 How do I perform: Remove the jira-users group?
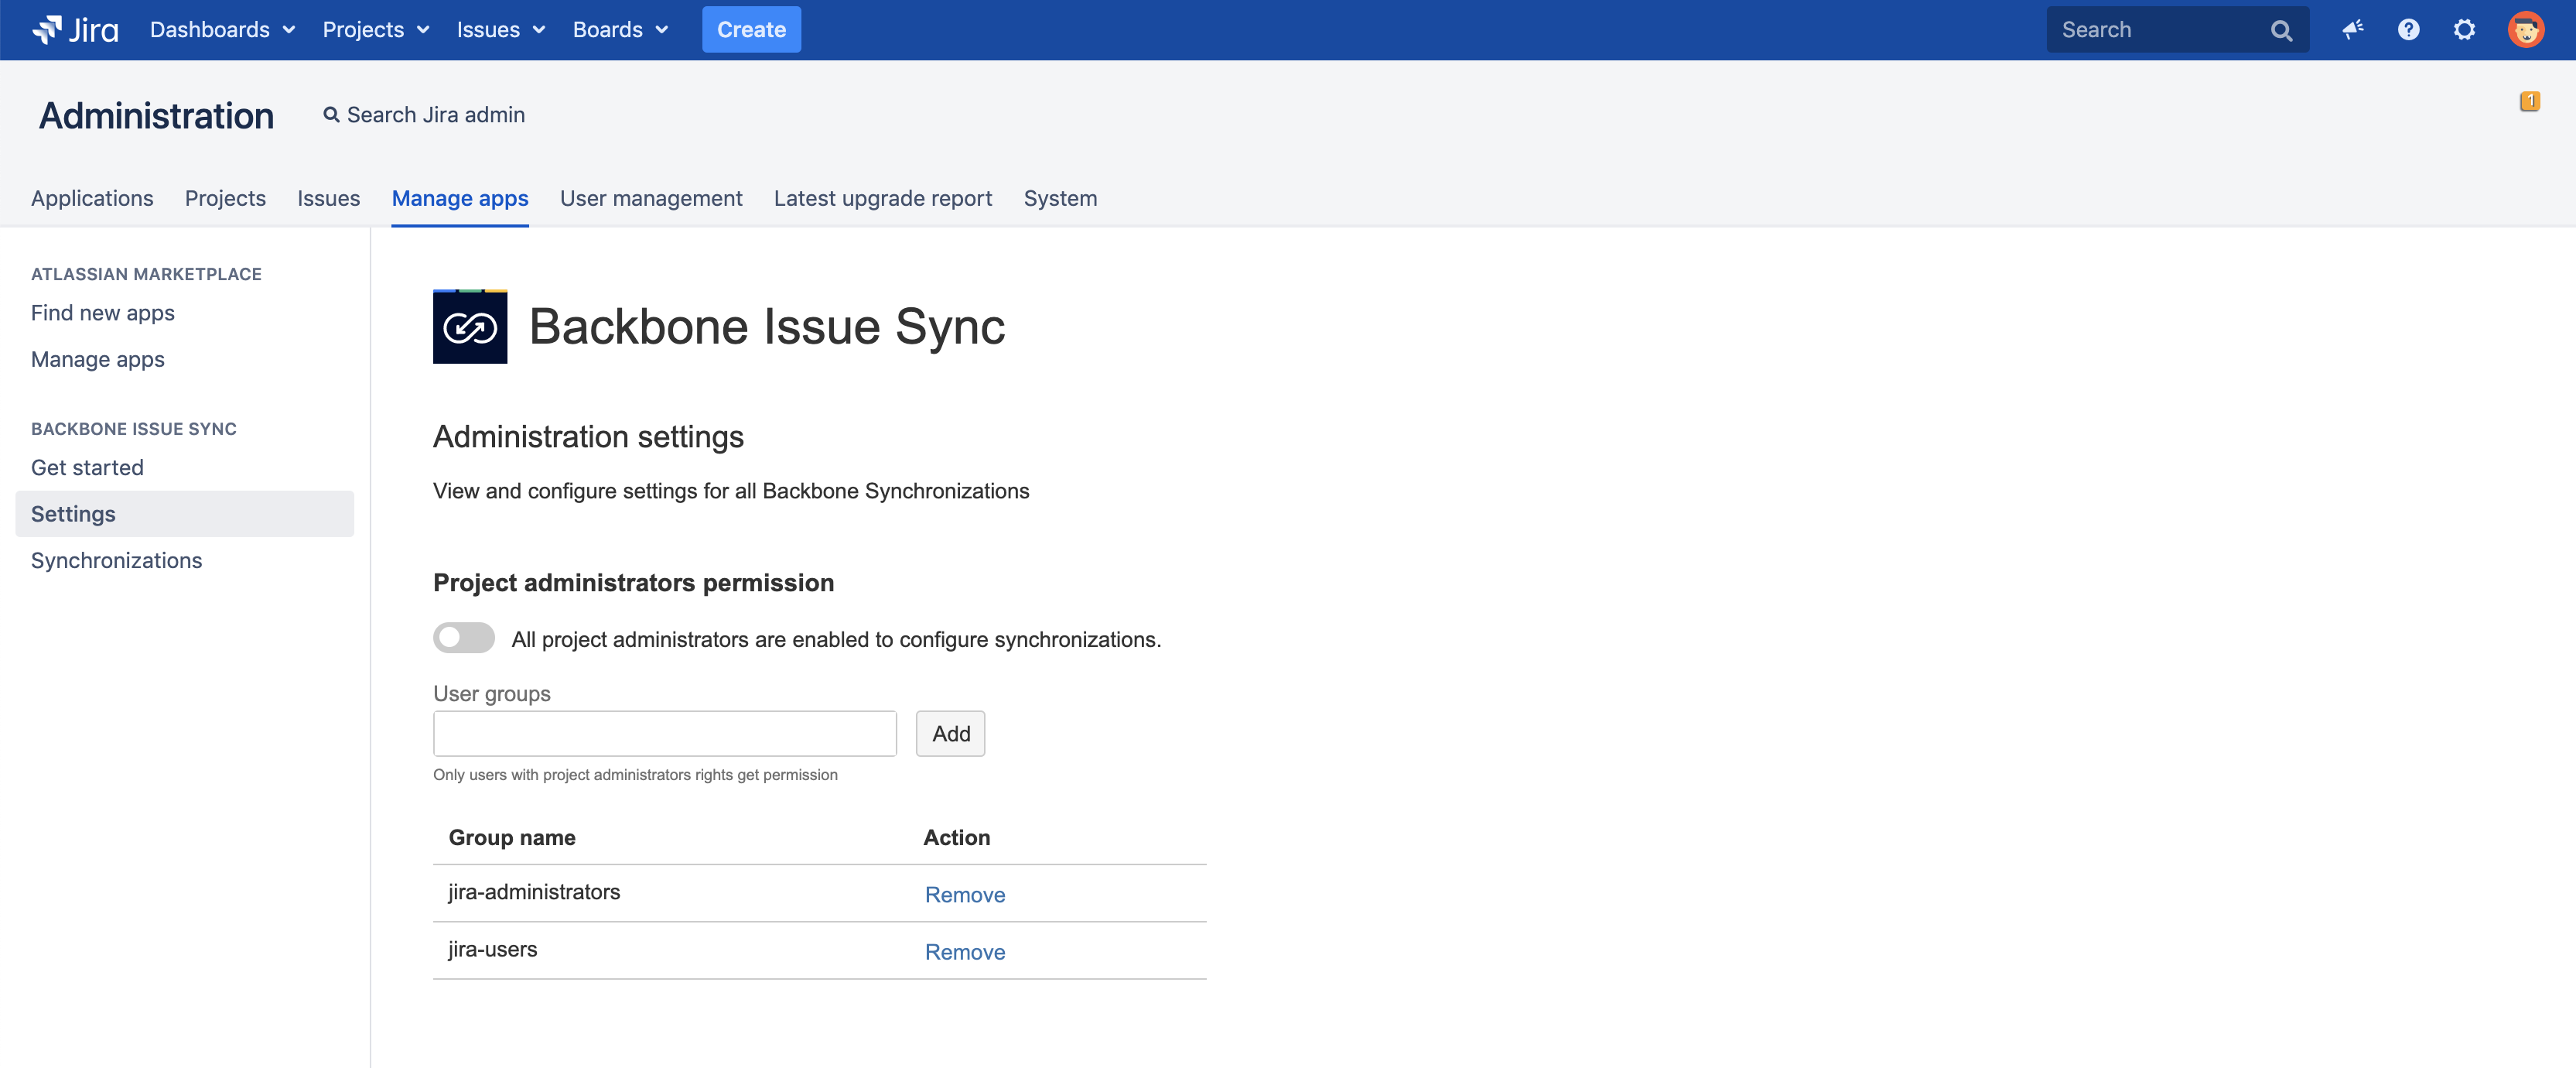click(x=964, y=952)
